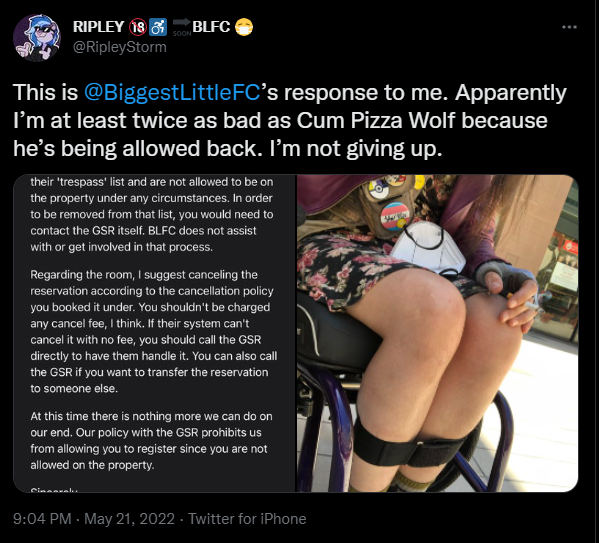599x543 pixels.
Task: Click the 18+ prohibited emoji in display name
Action: pyautogui.click(x=138, y=27)
